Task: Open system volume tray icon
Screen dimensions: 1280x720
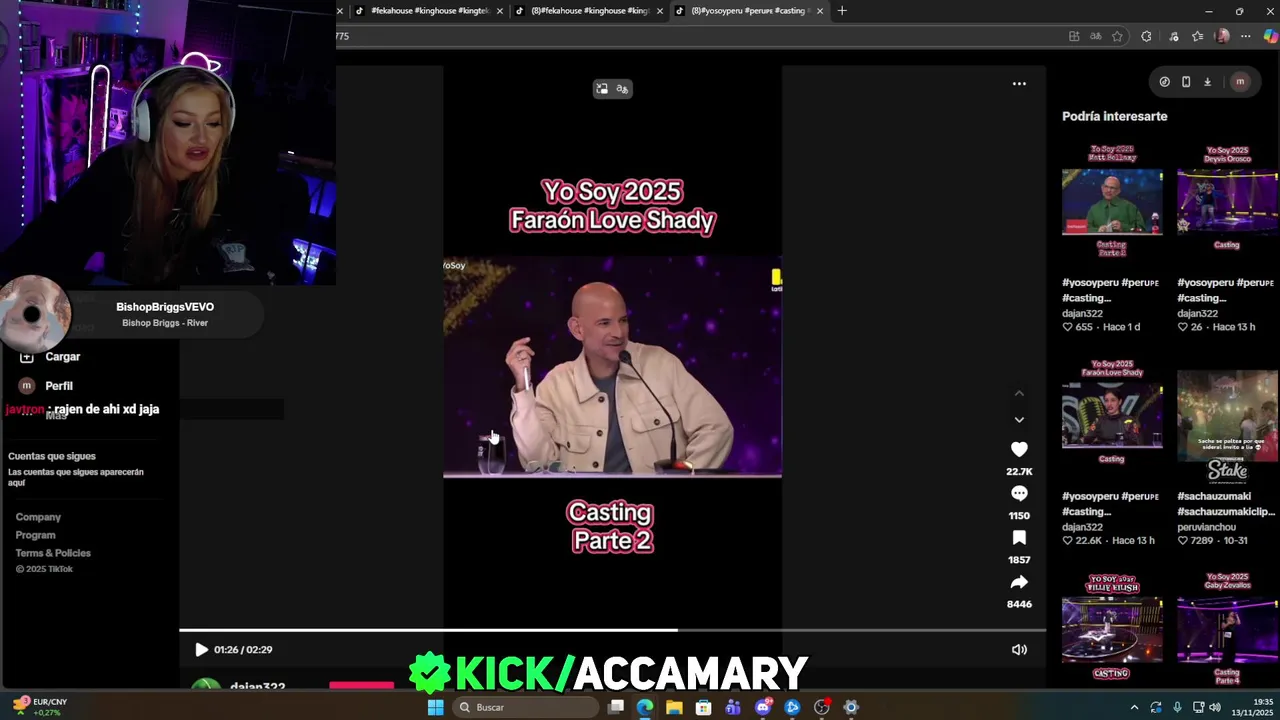Action: 1214,707
